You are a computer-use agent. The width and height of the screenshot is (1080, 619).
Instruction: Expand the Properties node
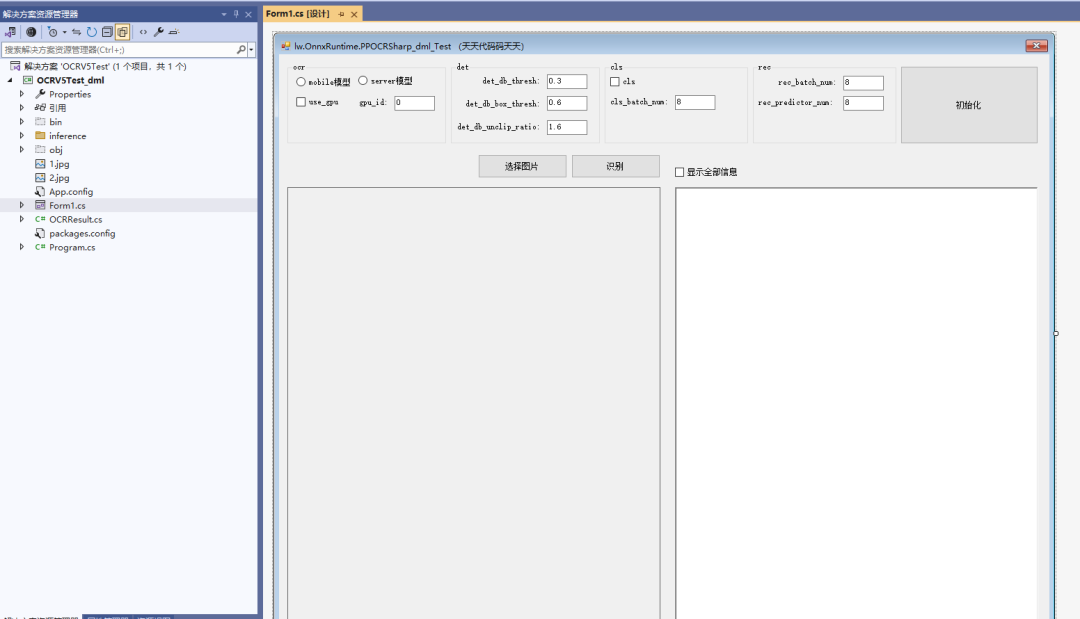coord(22,94)
